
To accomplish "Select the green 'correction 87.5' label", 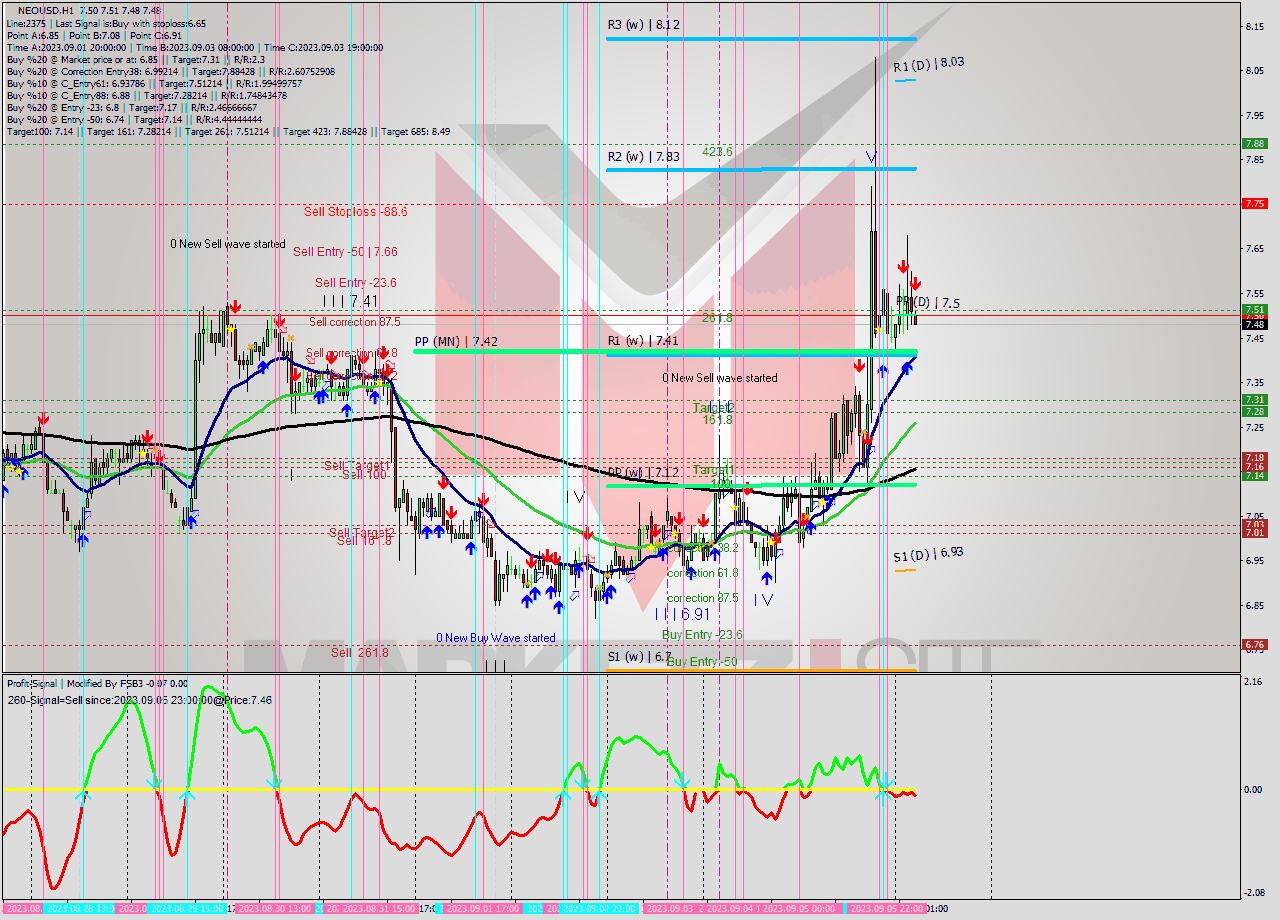I will pos(703,598).
